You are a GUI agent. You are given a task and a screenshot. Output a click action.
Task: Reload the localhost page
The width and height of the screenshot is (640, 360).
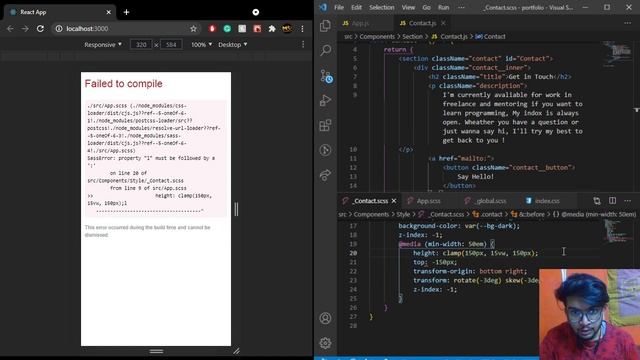pyautogui.click(x=40, y=29)
